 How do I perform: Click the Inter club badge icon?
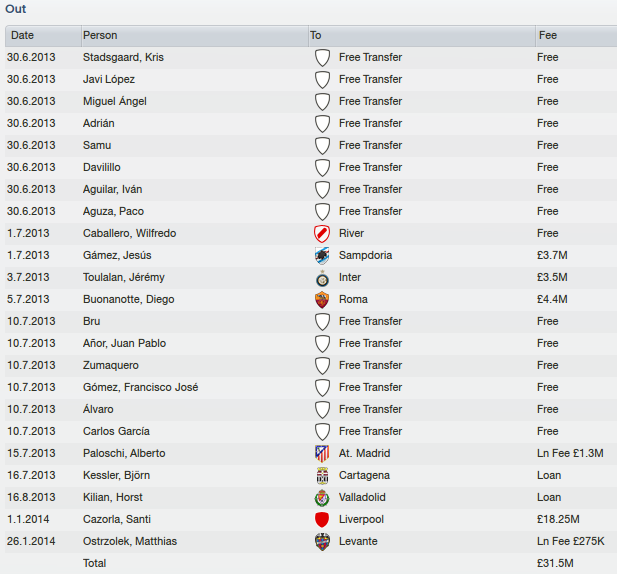(322, 278)
